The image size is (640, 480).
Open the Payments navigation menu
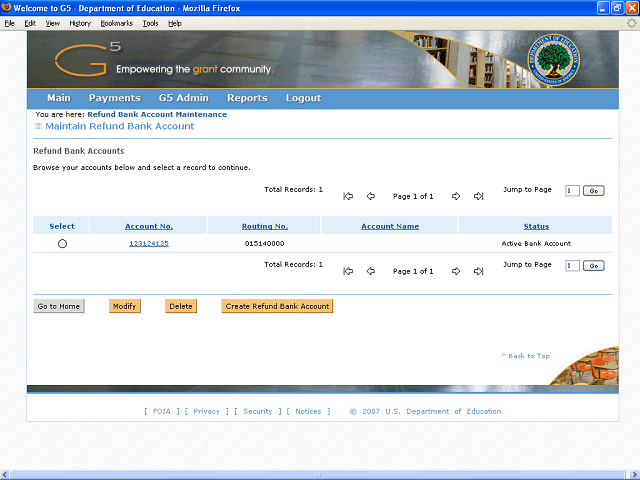click(114, 98)
